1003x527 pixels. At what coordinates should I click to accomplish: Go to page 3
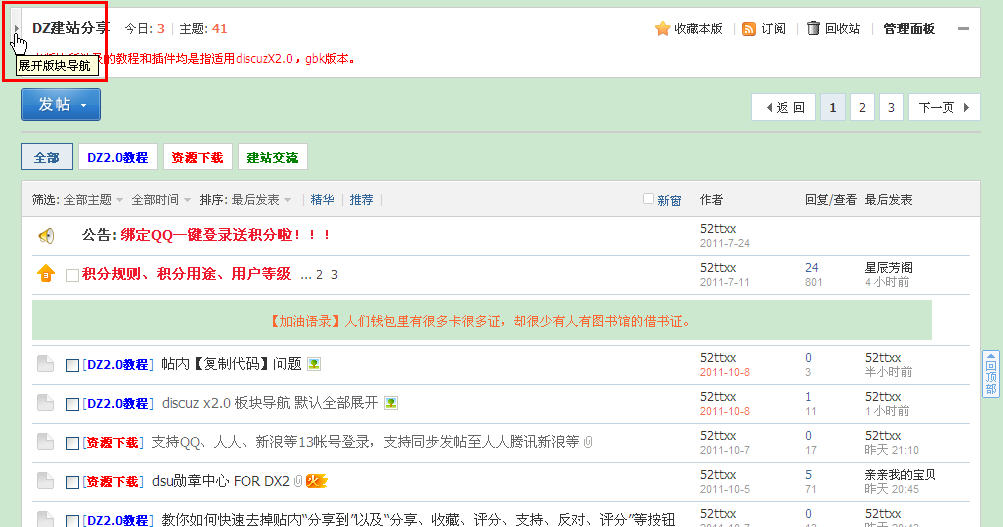(891, 107)
